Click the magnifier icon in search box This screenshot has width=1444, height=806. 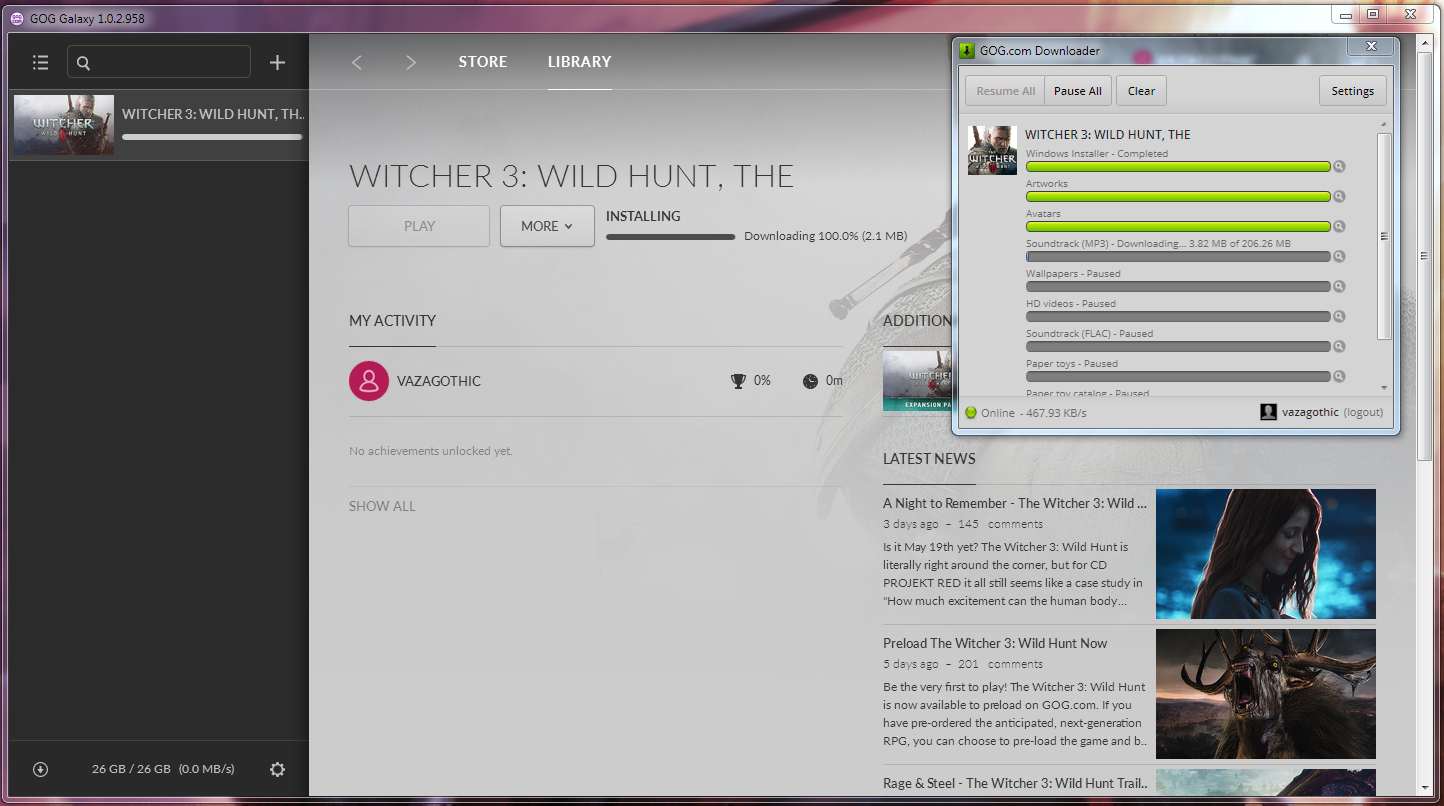pos(84,63)
